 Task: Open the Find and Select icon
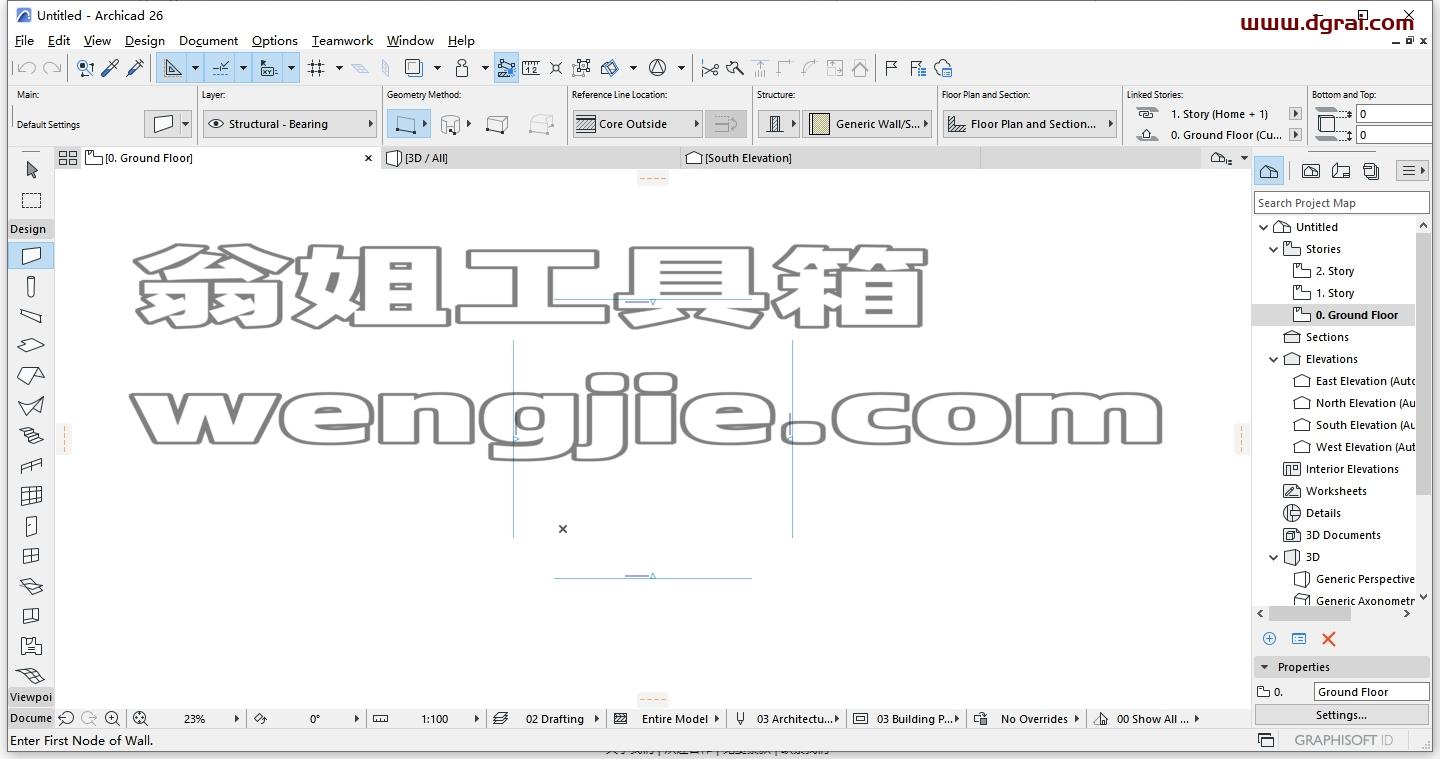point(85,68)
